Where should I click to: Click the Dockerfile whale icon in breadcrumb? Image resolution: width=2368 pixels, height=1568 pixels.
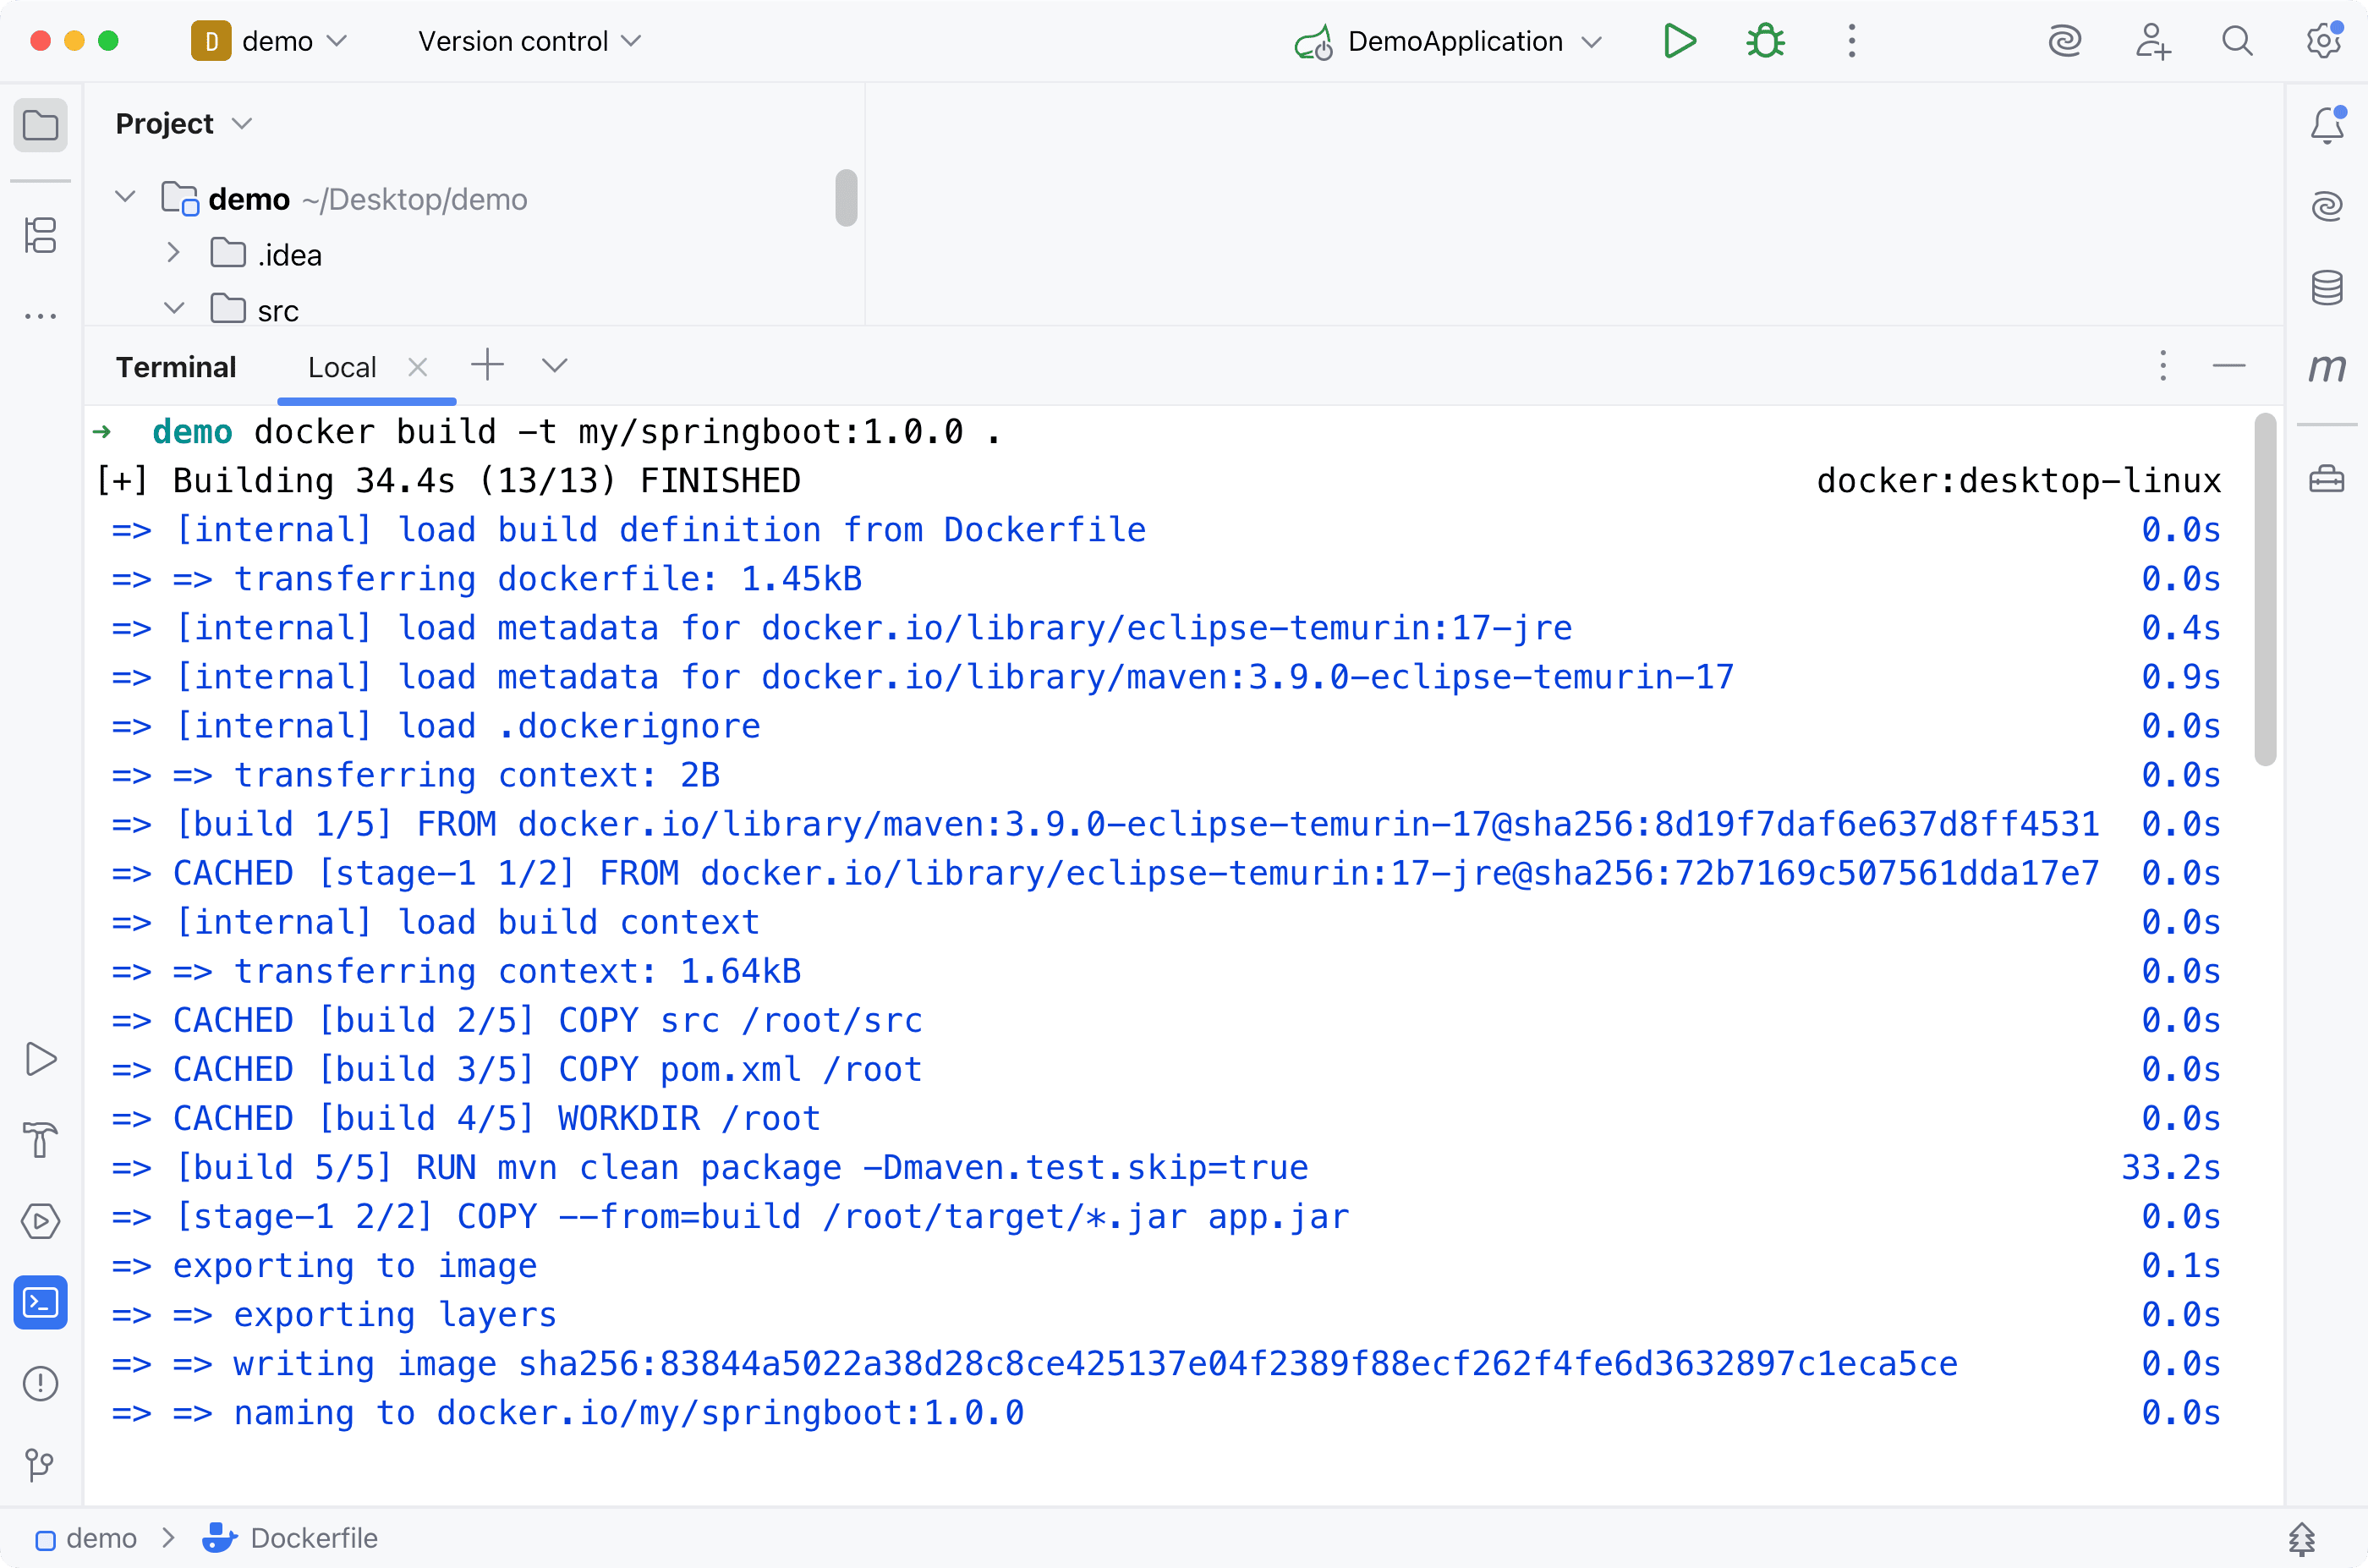pyautogui.click(x=220, y=1538)
